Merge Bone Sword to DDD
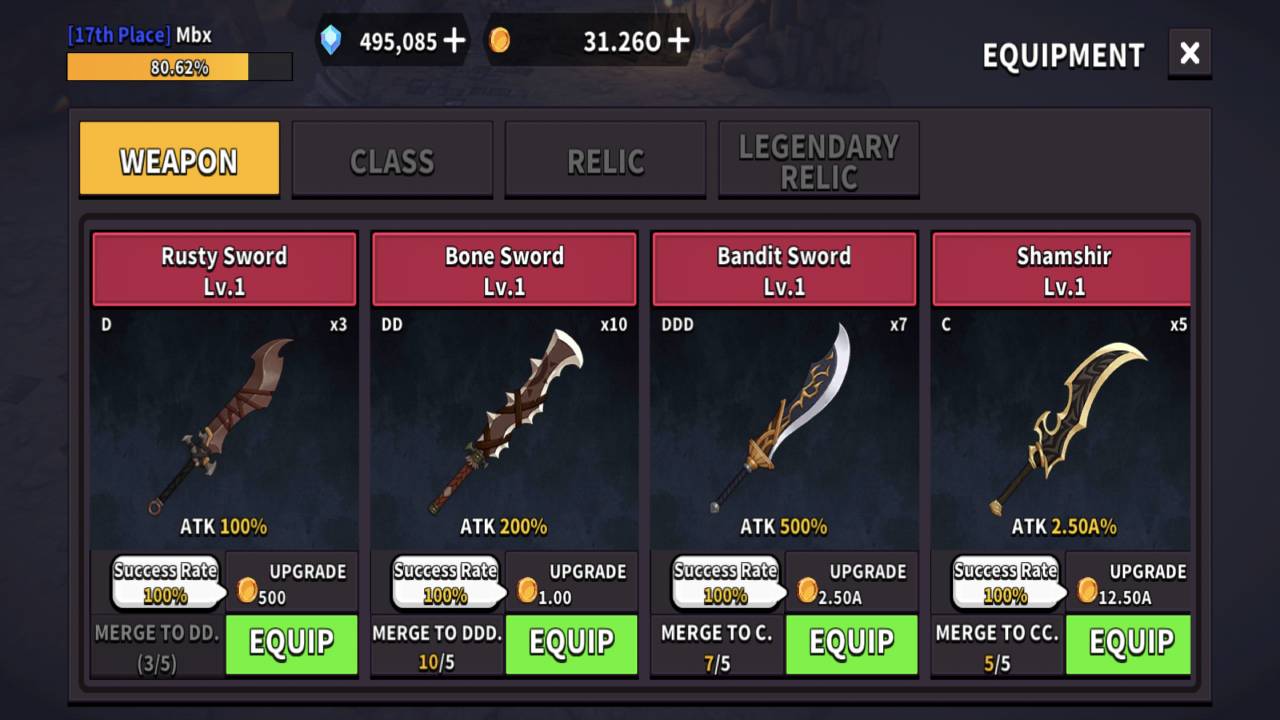The image size is (1280, 720). point(438,646)
